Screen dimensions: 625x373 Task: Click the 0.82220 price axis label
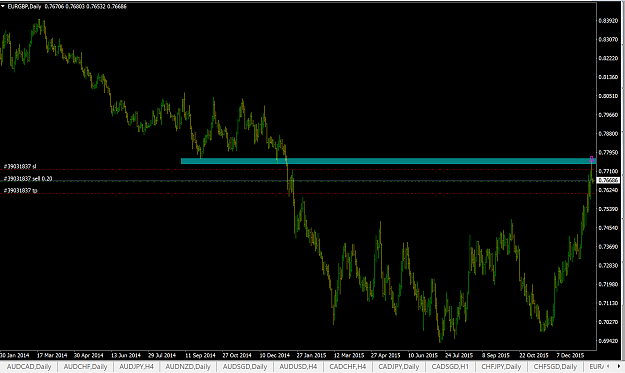[609, 58]
